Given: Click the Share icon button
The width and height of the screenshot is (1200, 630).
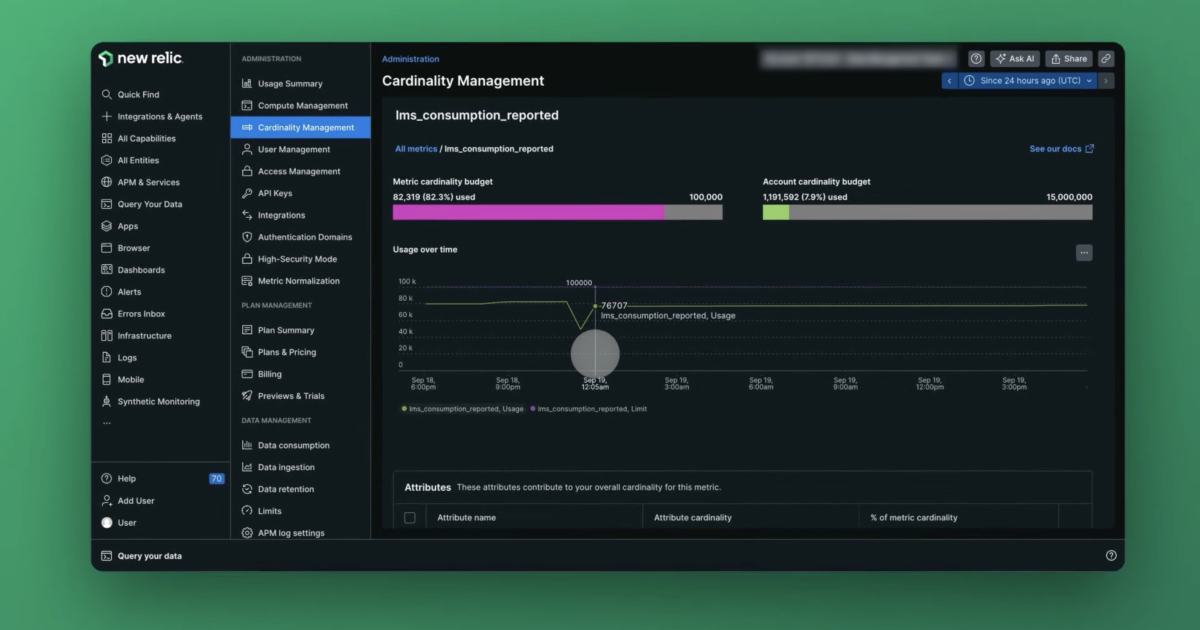Looking at the screenshot, I should pyautogui.click(x=1070, y=58).
